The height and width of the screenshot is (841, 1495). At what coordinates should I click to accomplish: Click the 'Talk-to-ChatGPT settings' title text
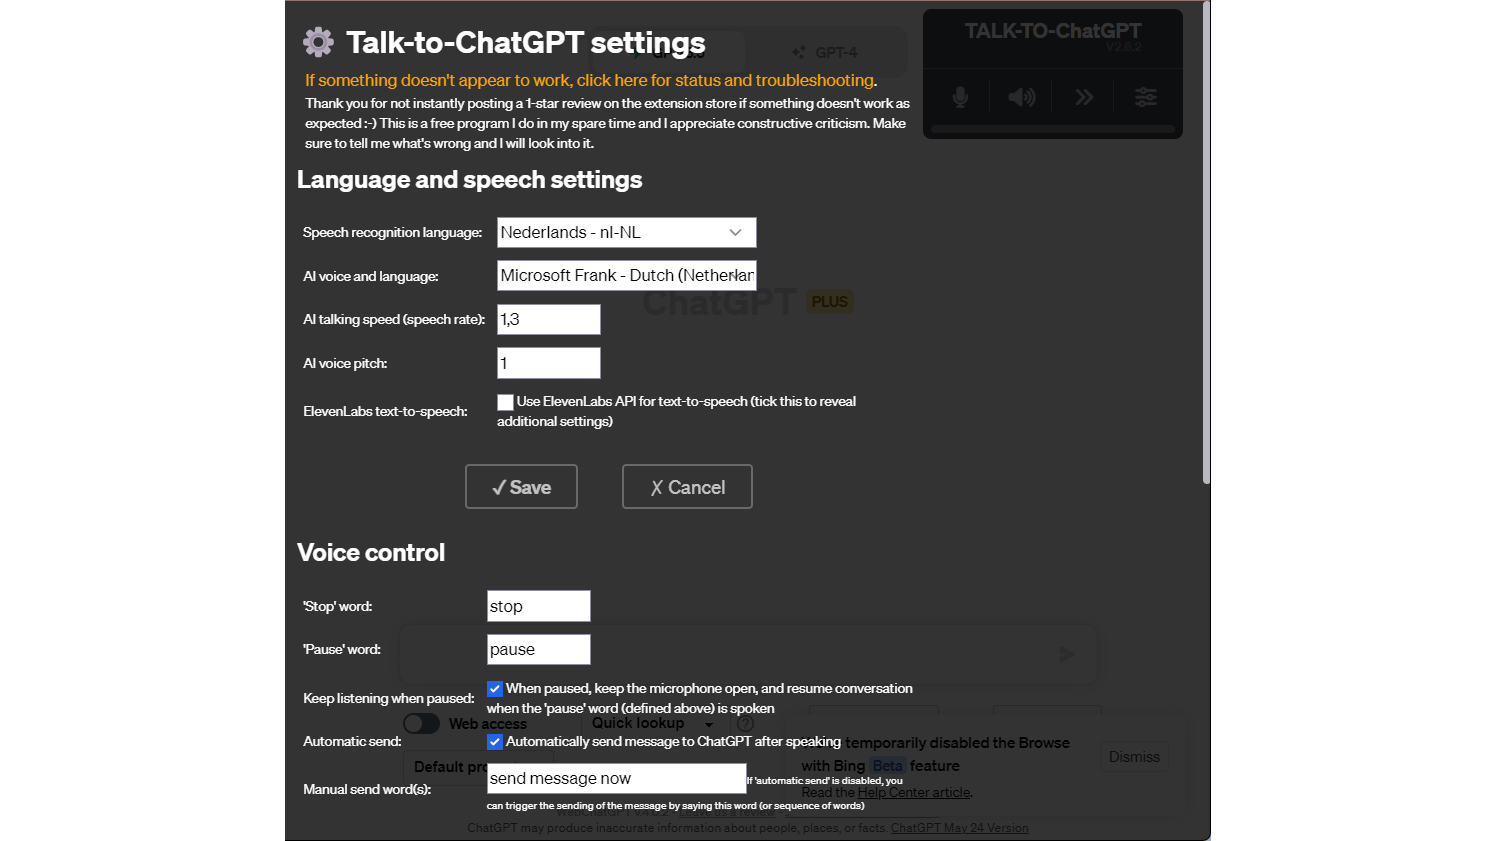(x=526, y=43)
